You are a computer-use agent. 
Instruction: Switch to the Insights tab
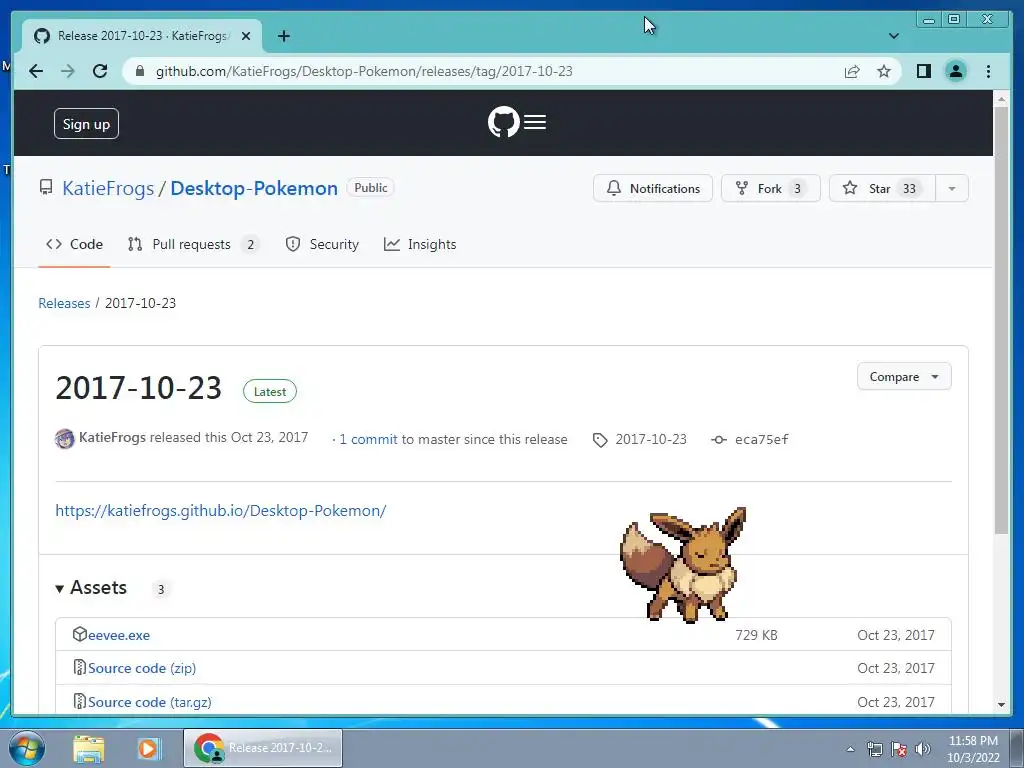tap(420, 244)
